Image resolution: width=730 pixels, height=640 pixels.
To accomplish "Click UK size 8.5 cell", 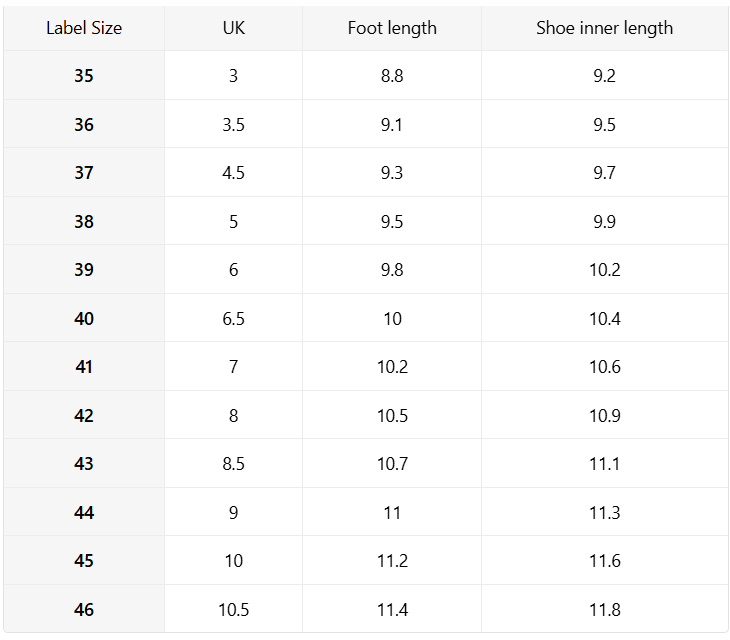I will click(233, 464).
